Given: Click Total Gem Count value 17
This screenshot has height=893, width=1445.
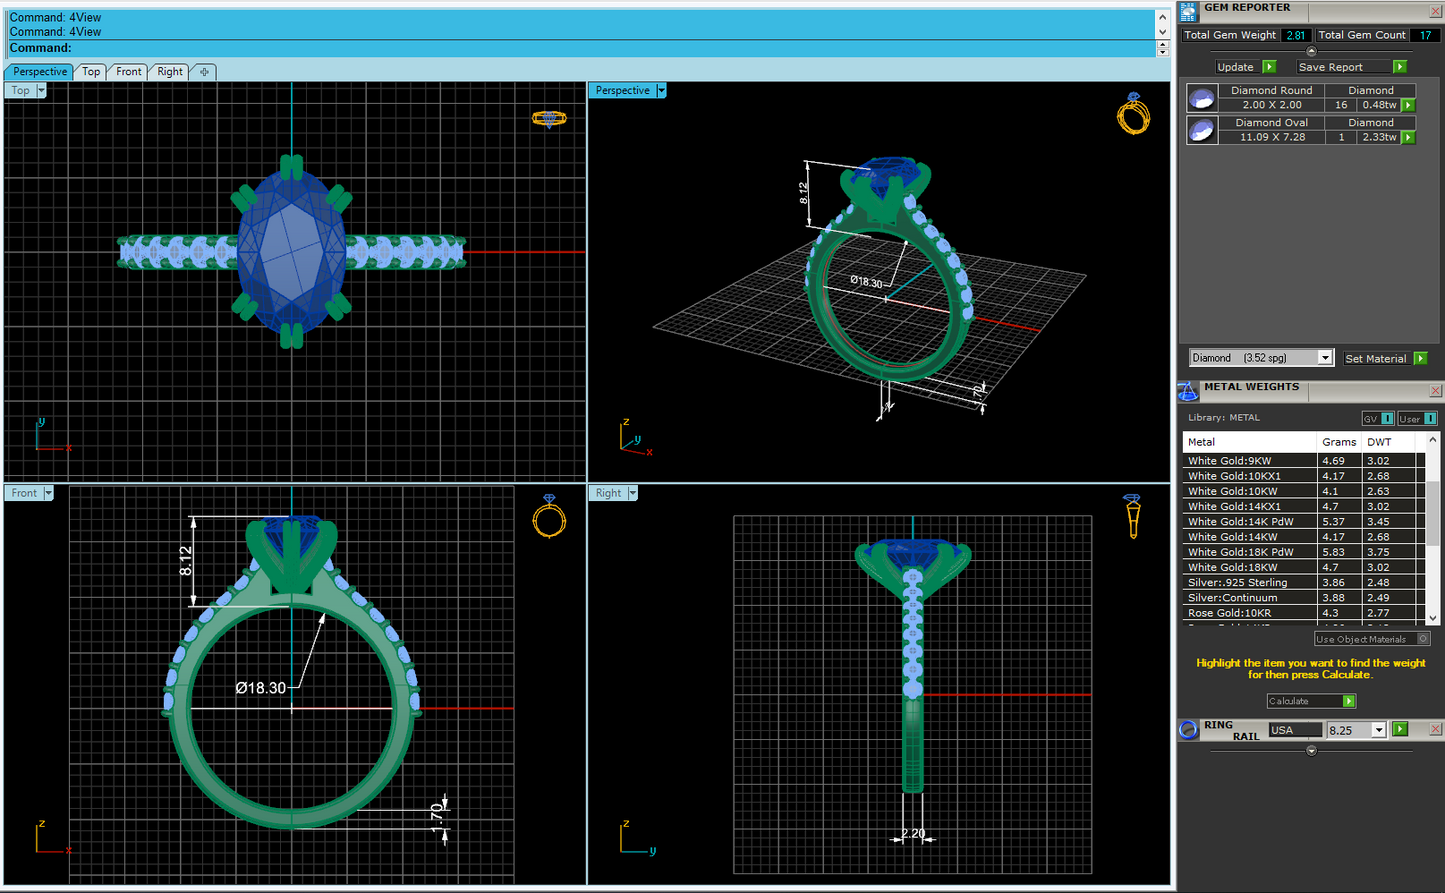Looking at the screenshot, I should point(1425,35).
